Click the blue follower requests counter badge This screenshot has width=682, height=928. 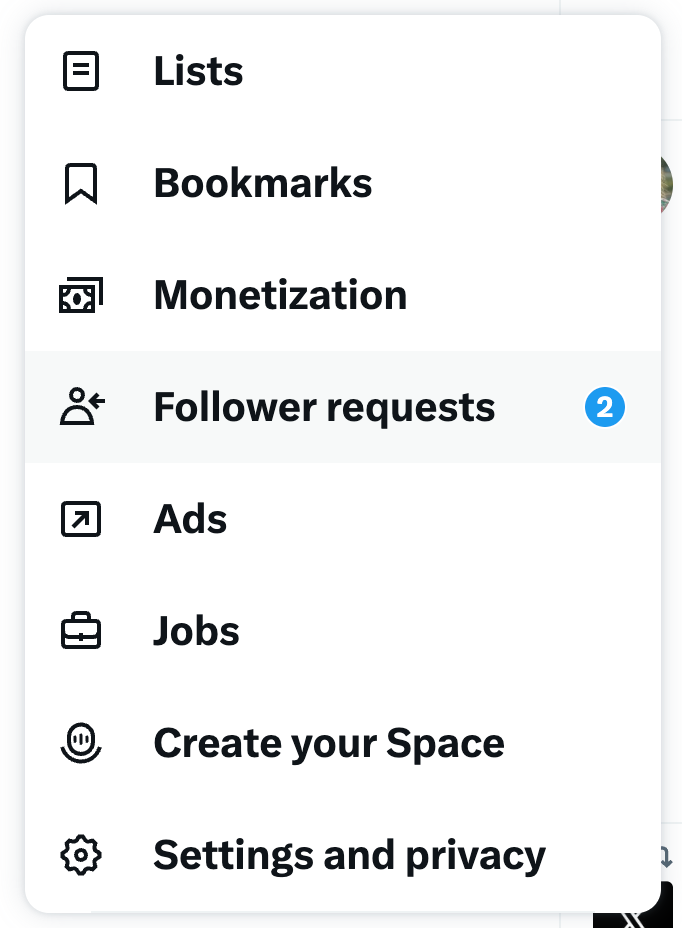[604, 407]
